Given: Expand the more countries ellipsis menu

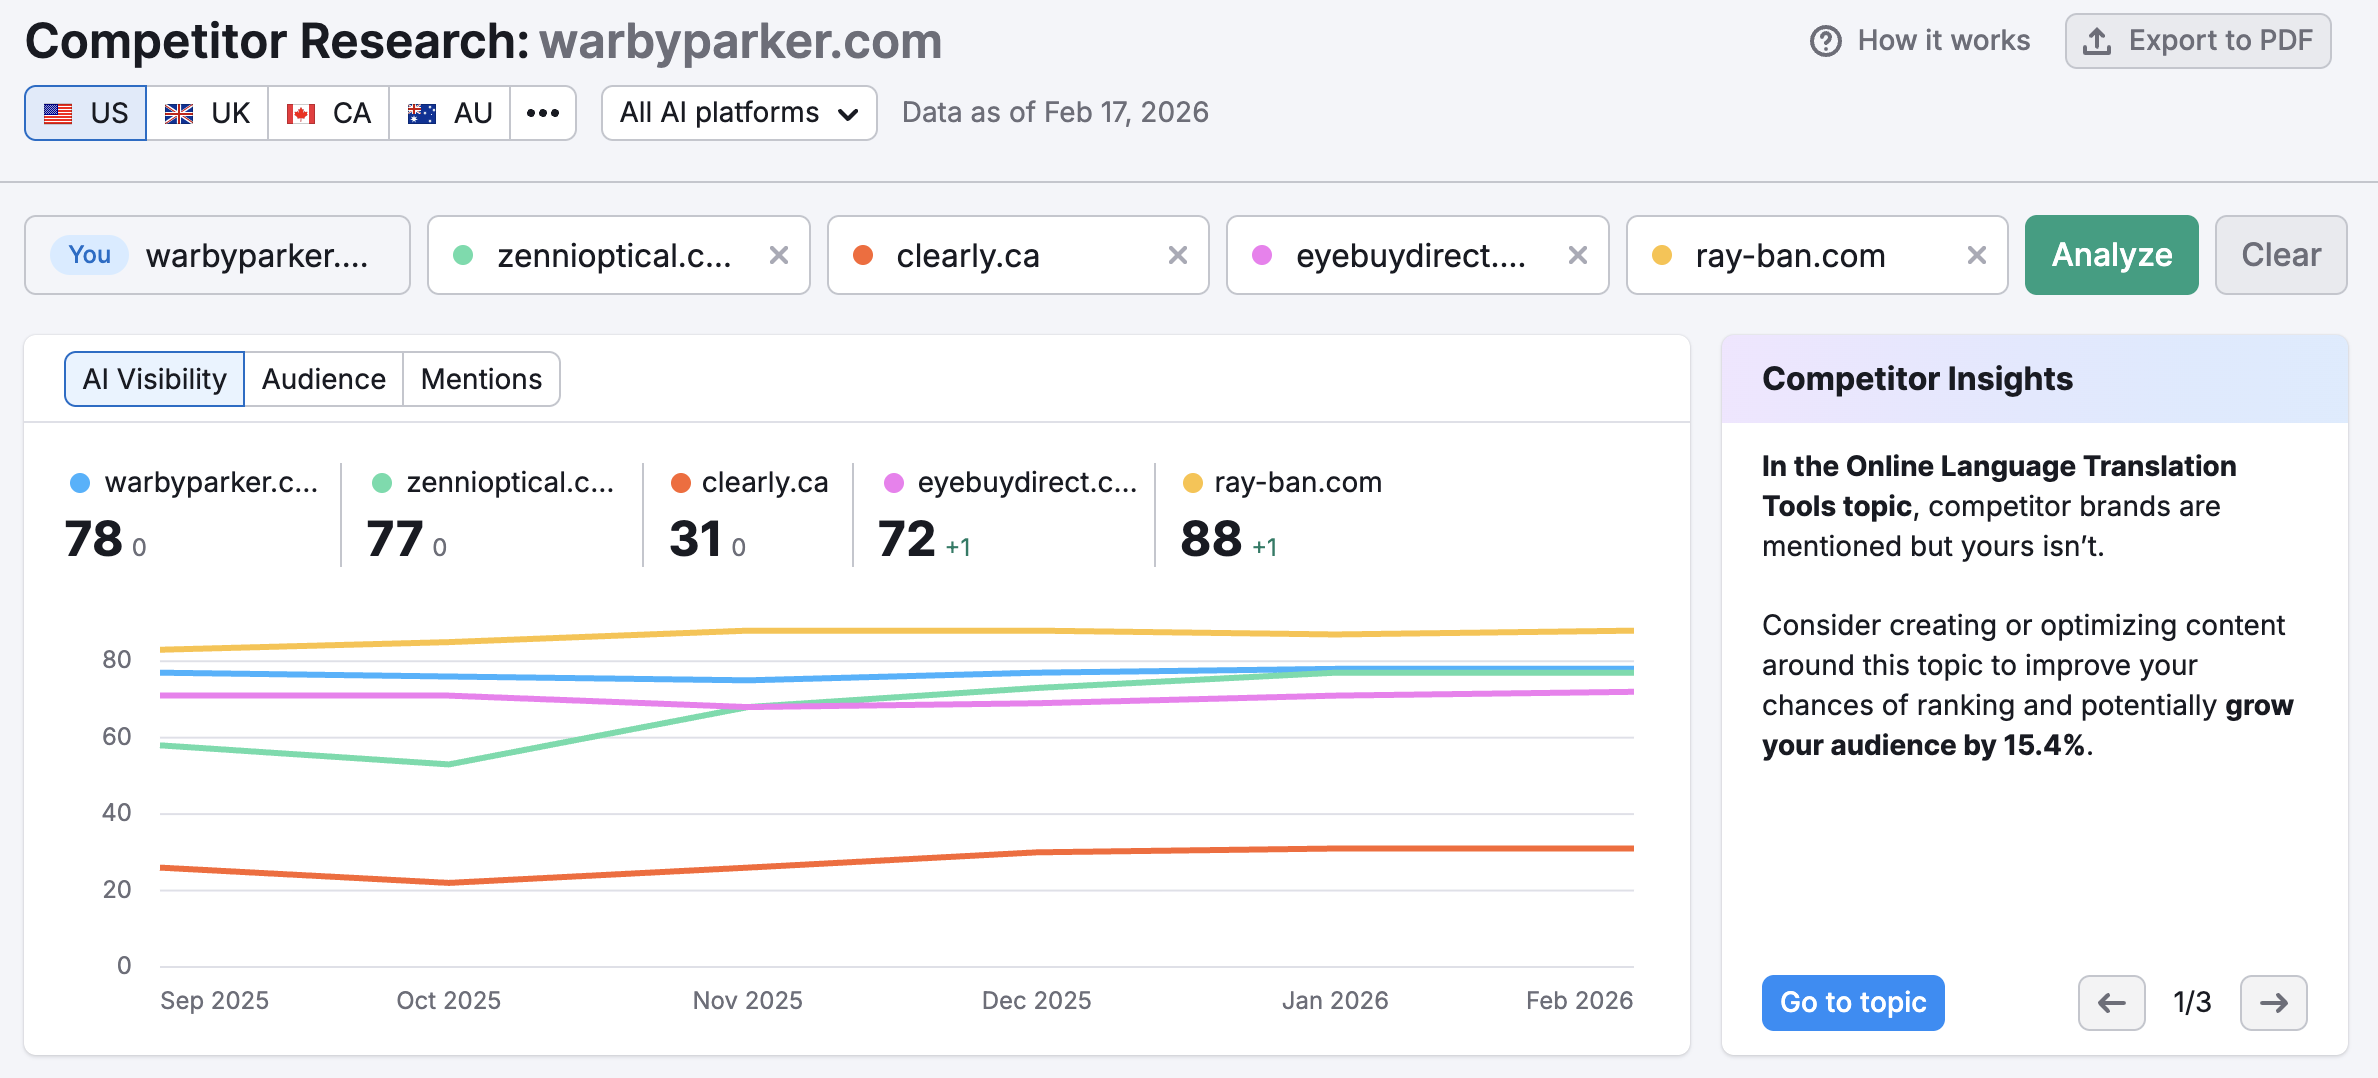Looking at the screenshot, I should [543, 113].
